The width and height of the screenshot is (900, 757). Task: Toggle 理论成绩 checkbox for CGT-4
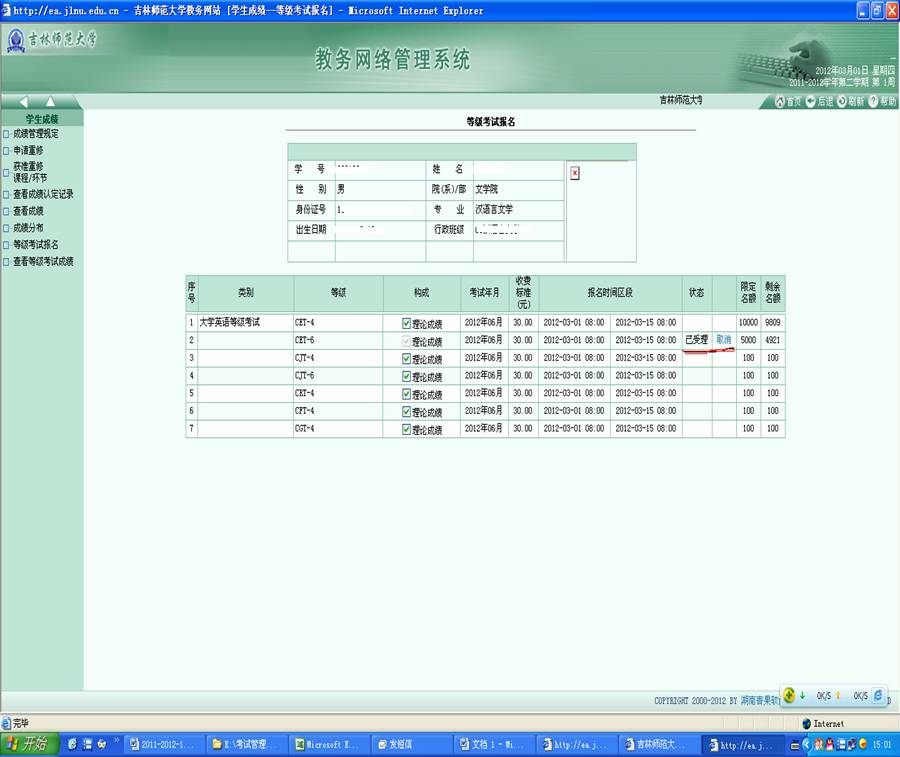point(406,429)
